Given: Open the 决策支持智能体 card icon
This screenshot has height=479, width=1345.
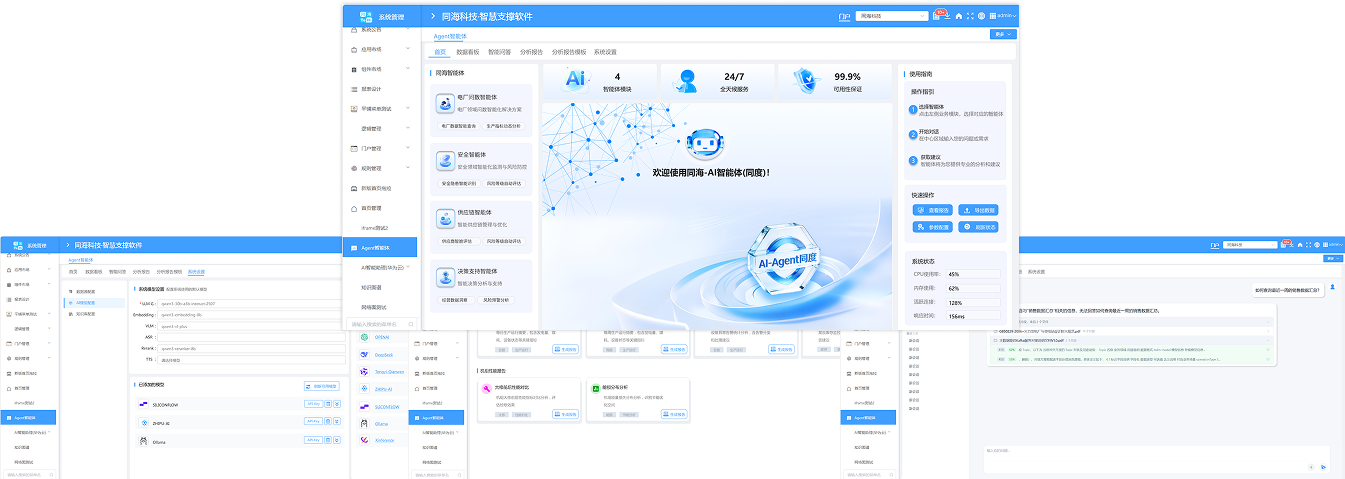Looking at the screenshot, I should pos(445,275).
